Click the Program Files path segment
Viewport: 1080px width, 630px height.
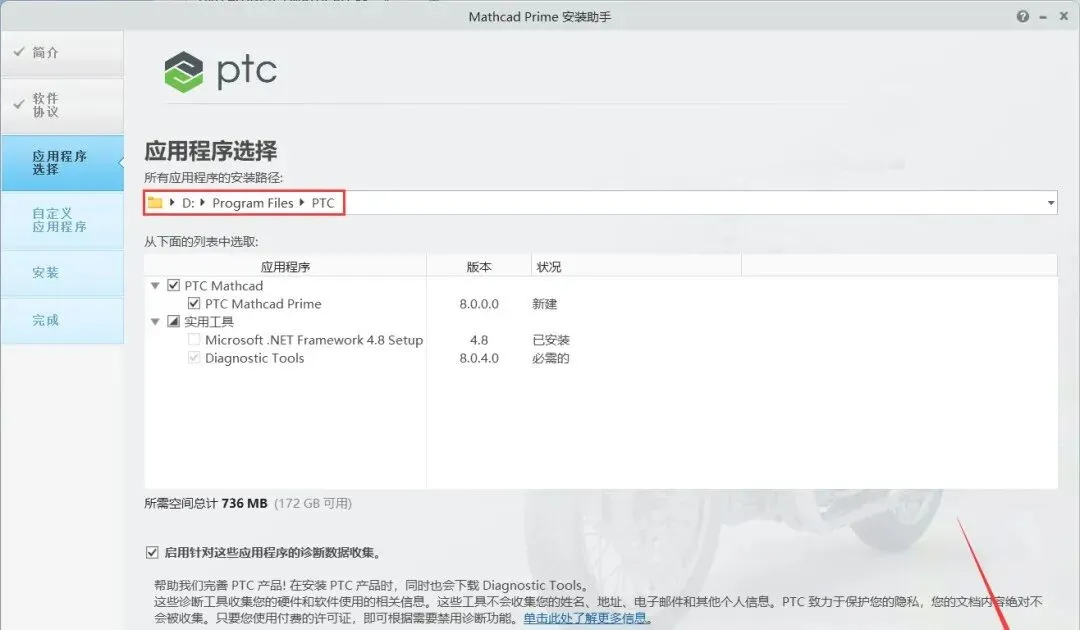click(x=253, y=203)
